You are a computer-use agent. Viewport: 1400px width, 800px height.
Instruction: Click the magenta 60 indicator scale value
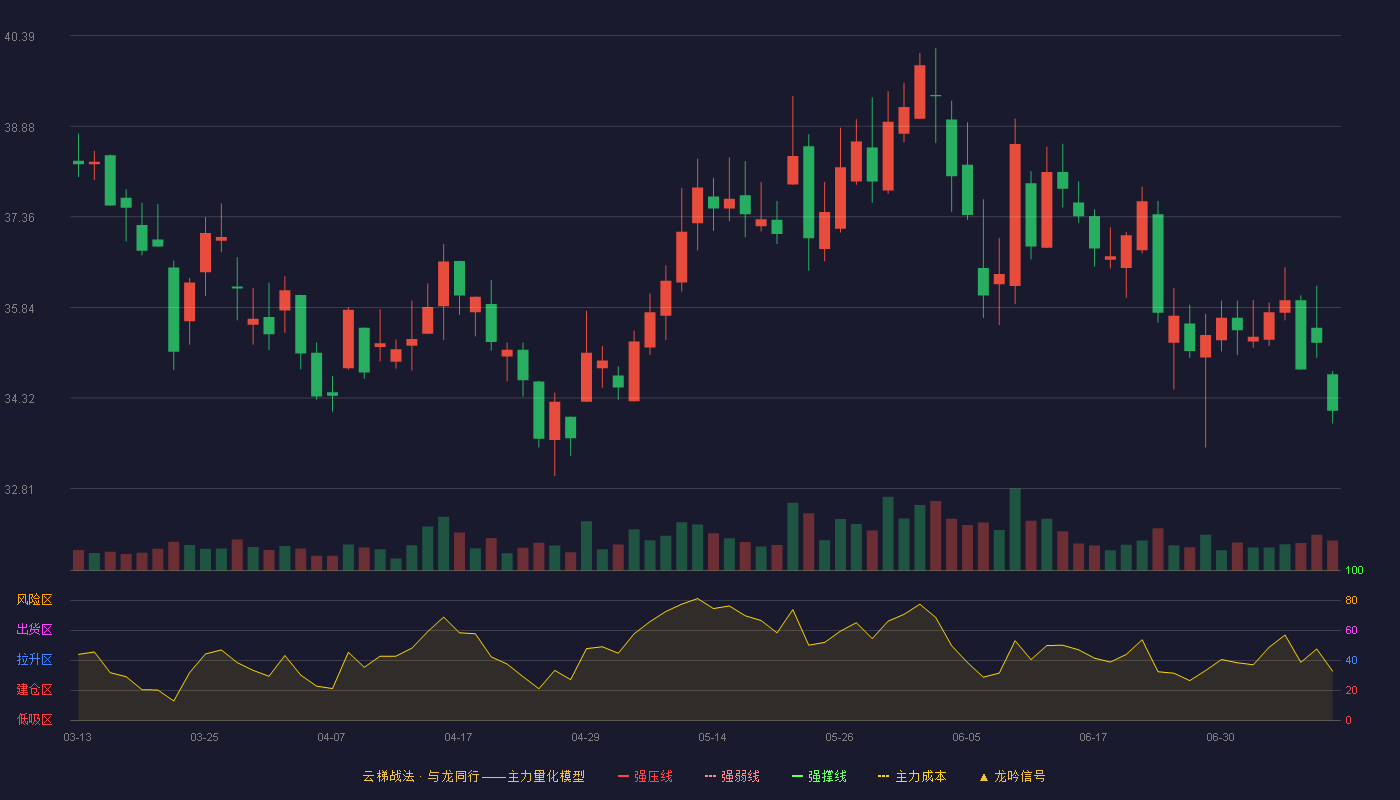1351,630
